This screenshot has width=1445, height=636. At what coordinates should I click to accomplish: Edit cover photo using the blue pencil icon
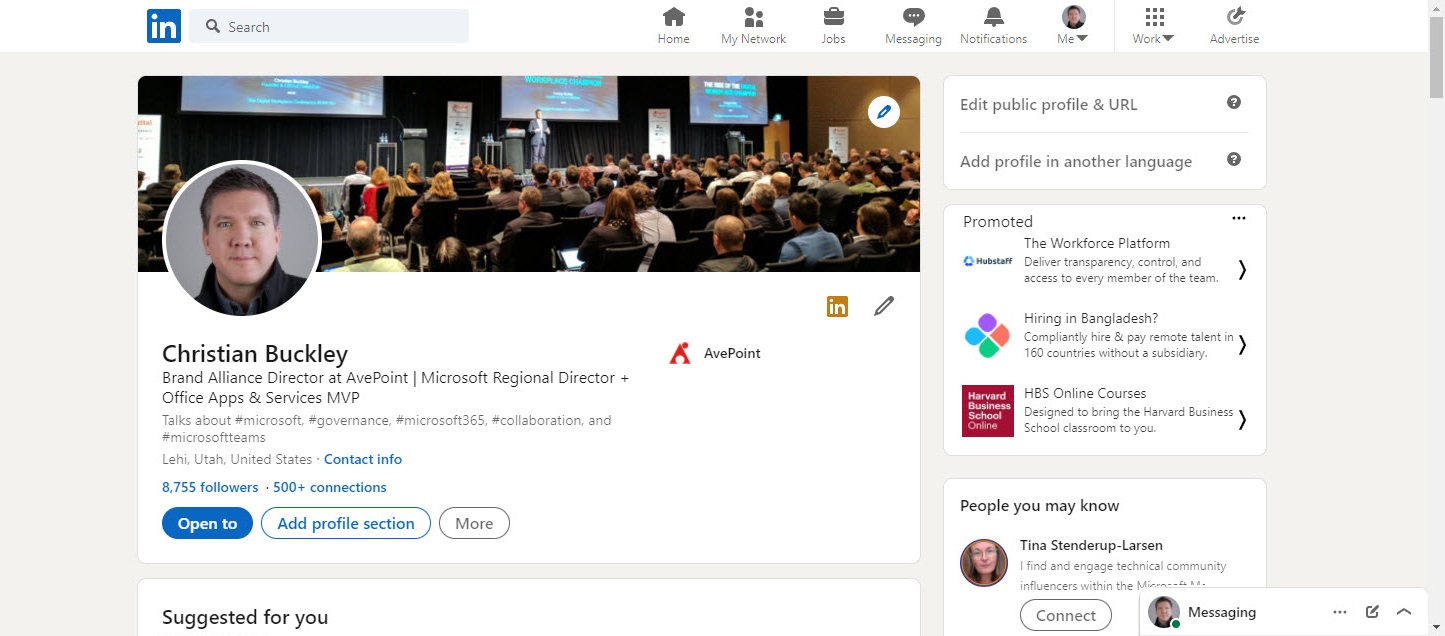[x=883, y=112]
